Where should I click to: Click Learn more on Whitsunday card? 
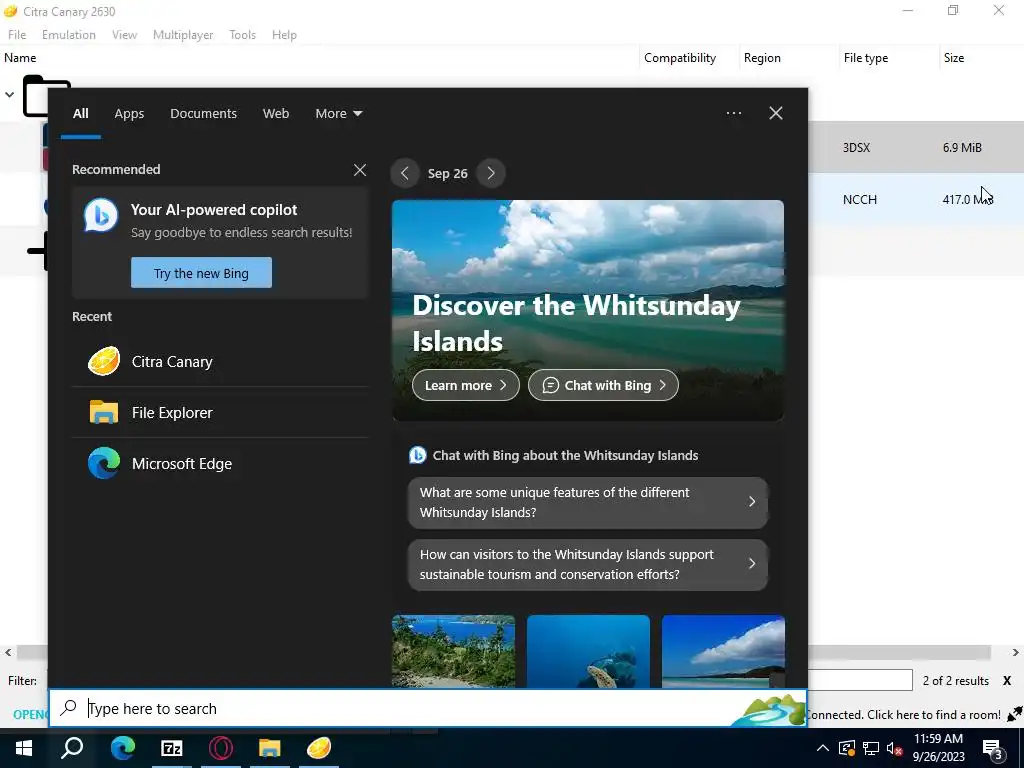click(x=466, y=385)
